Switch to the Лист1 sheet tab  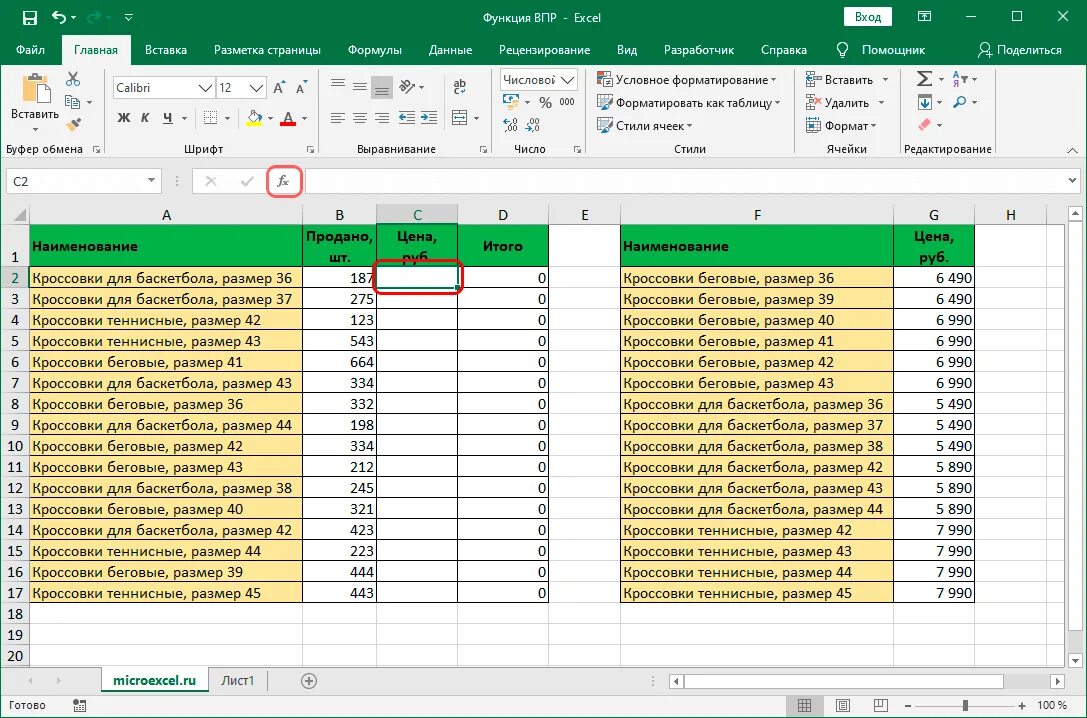pos(238,681)
